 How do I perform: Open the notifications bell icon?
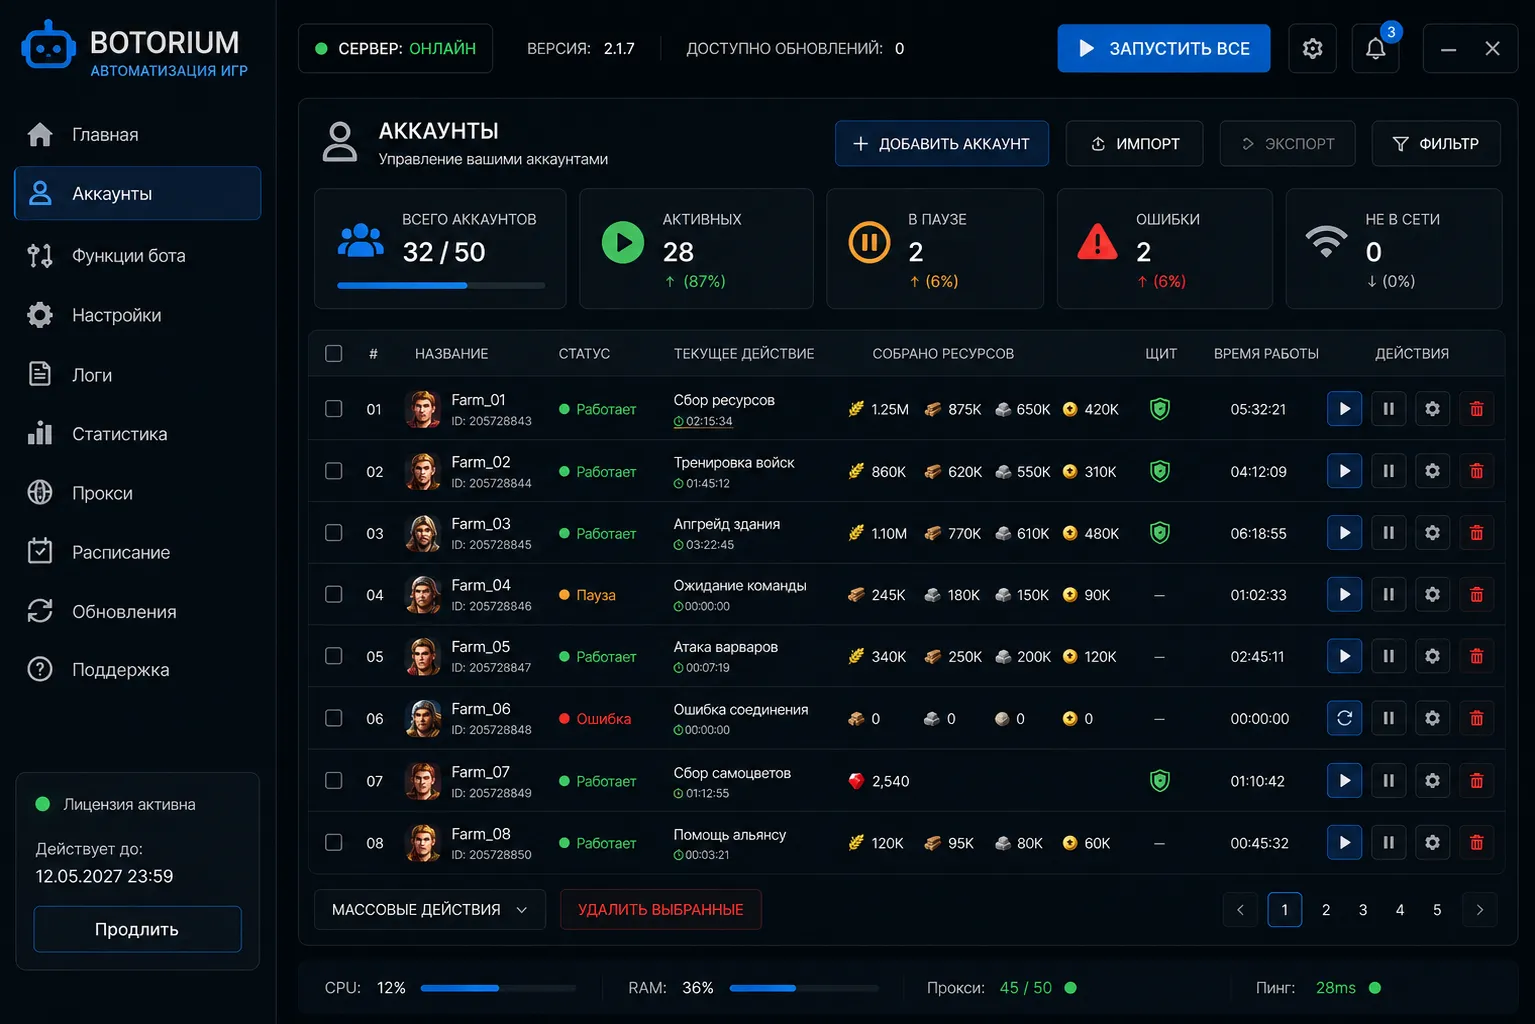1375,48
